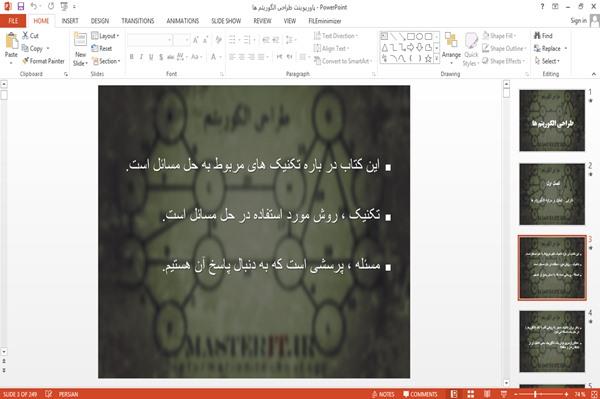Open the DESIGN ribbon tab
The height and width of the screenshot is (399, 600).
[100, 21]
